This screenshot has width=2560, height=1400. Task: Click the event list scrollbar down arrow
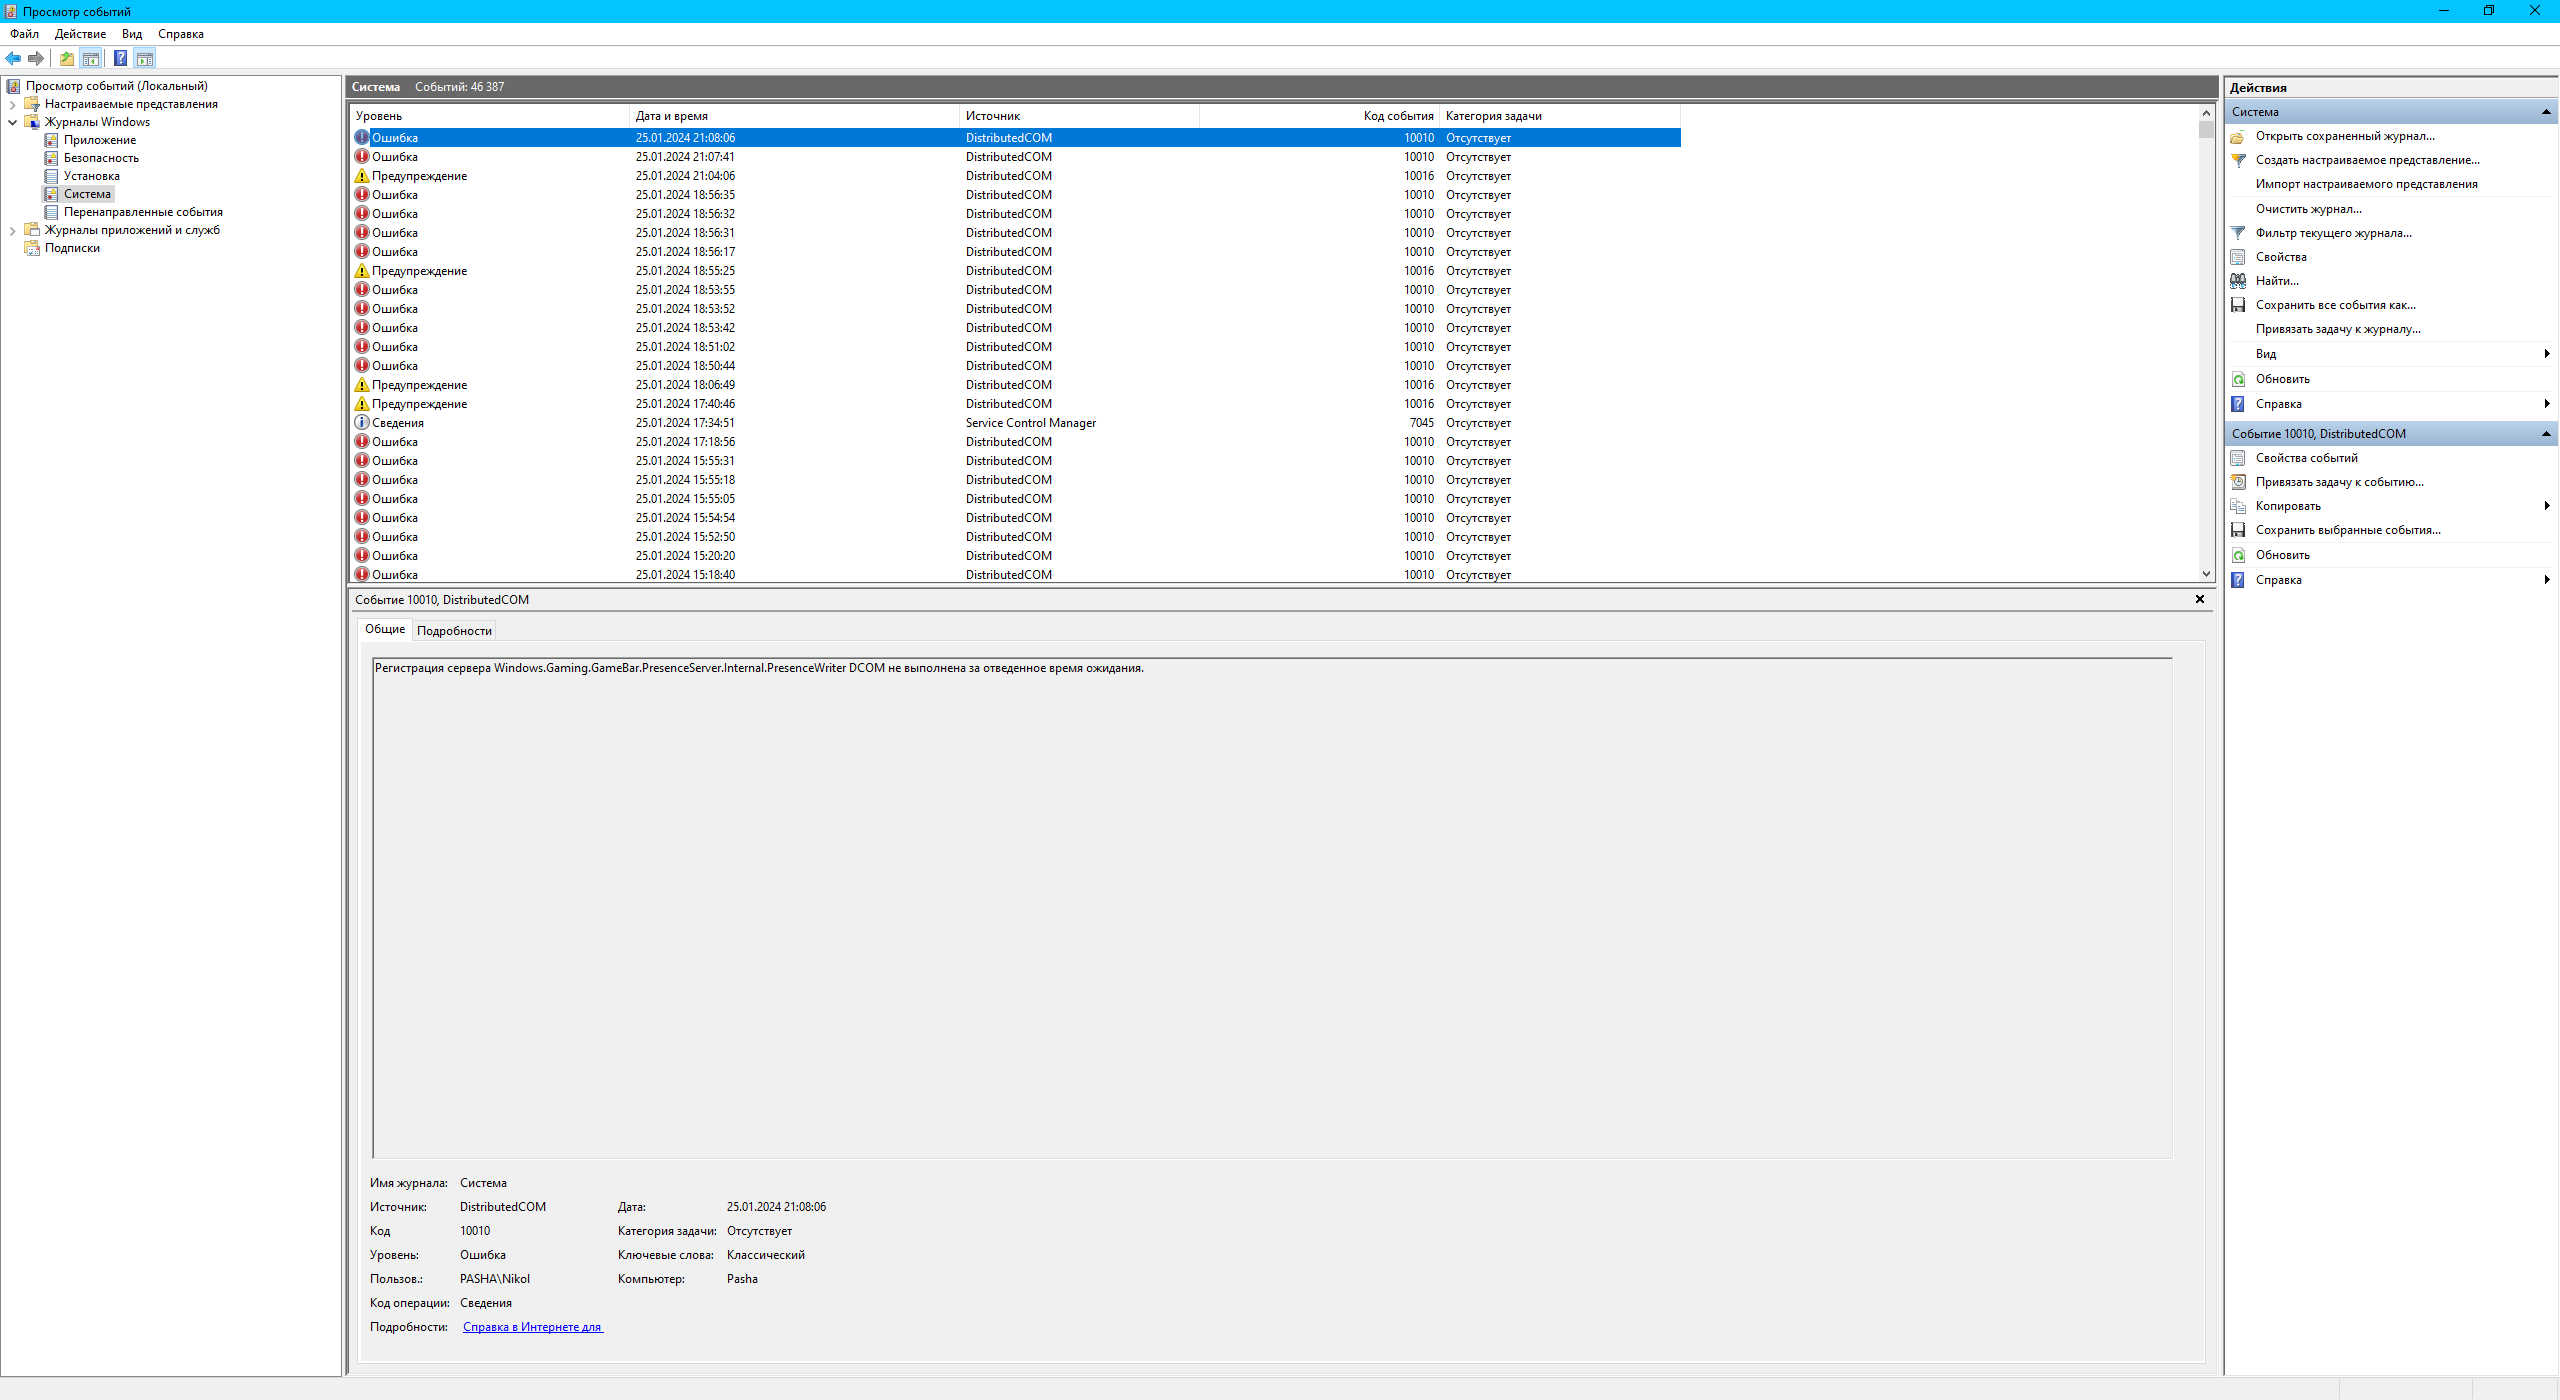[2206, 574]
